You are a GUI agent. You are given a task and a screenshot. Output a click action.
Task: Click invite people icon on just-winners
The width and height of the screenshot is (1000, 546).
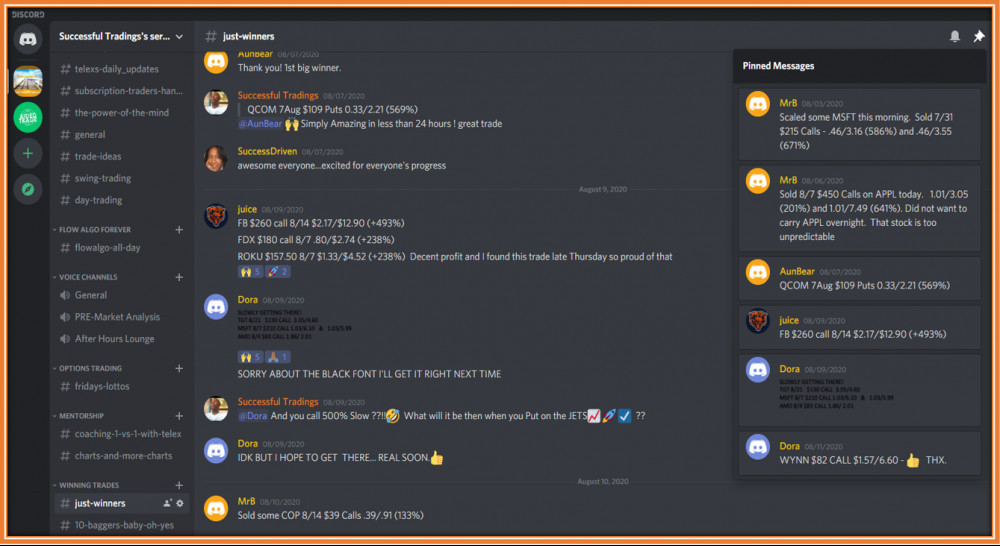[167, 503]
